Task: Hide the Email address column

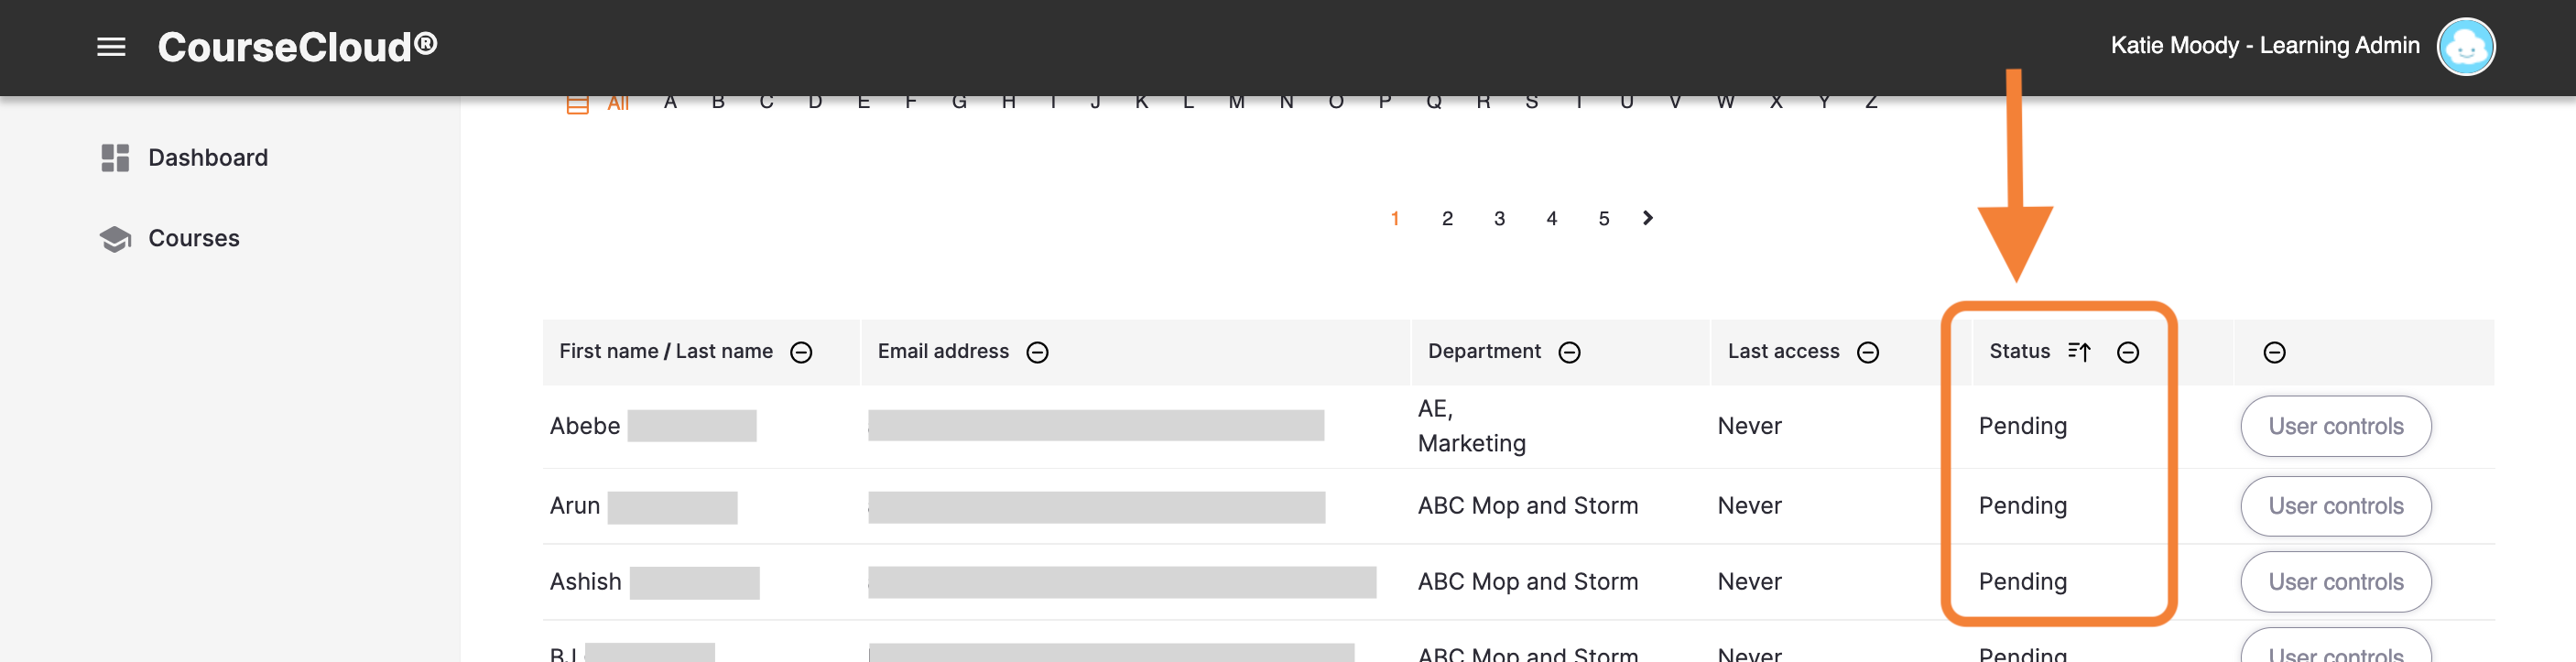Action: (x=1037, y=352)
